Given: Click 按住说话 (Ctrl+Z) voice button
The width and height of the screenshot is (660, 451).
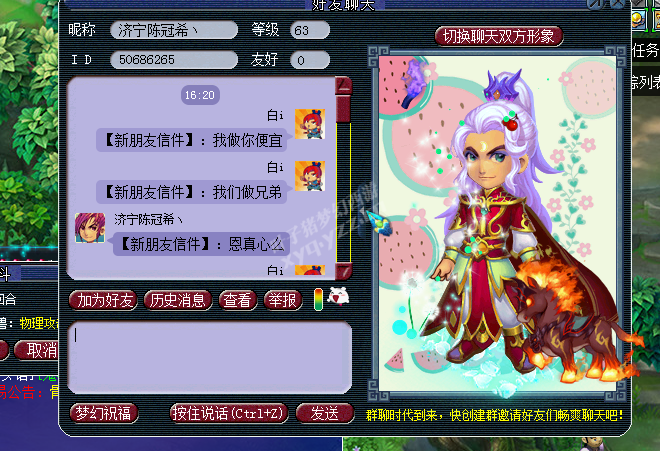Looking at the screenshot, I should tap(229, 413).
